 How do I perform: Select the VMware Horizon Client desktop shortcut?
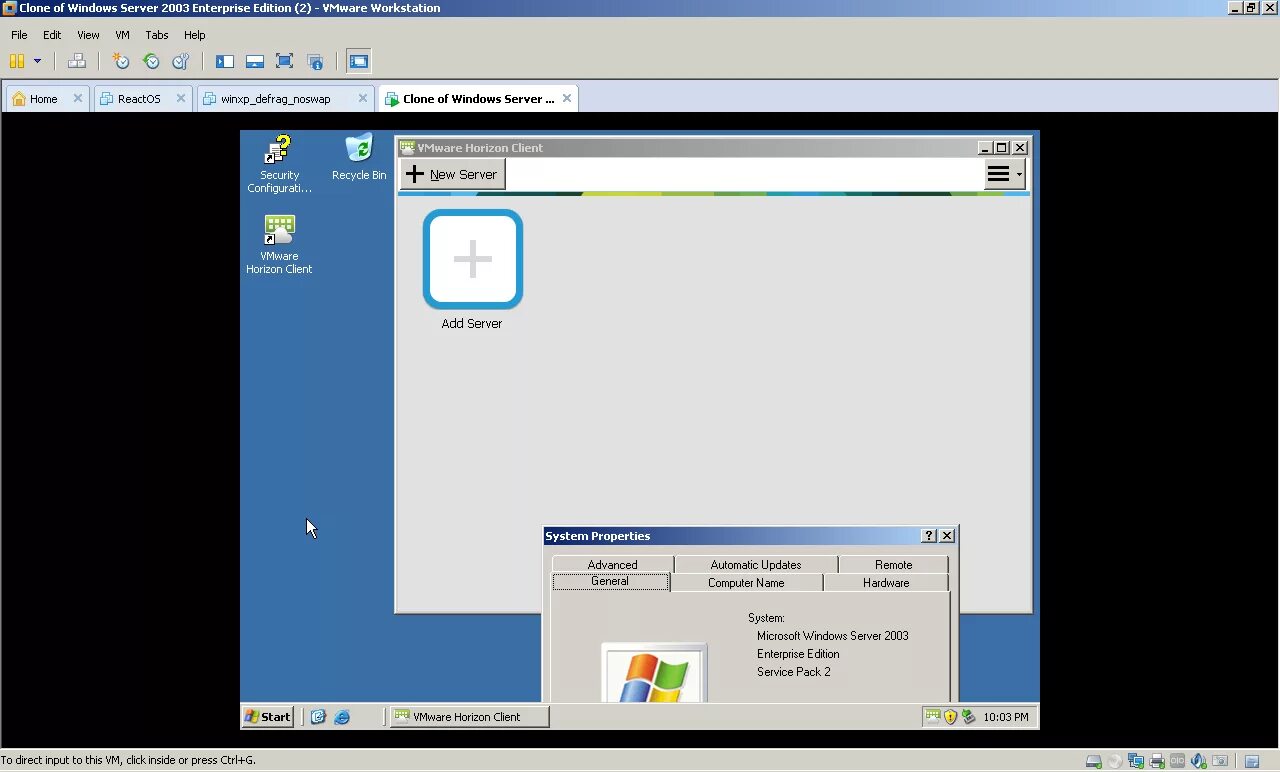[x=279, y=245]
